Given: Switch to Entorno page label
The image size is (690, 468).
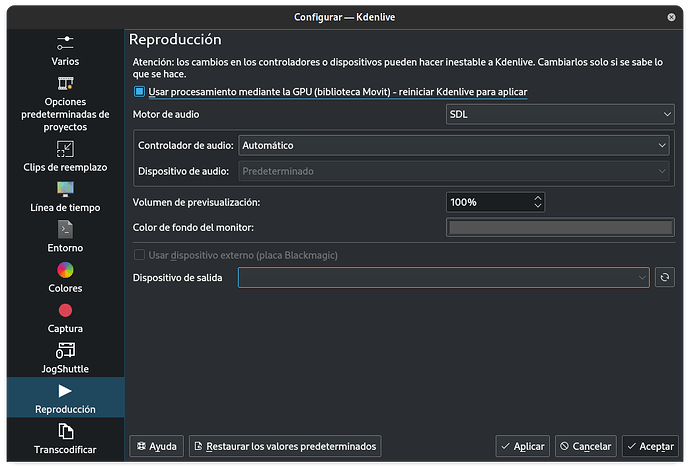Looking at the screenshot, I should [65, 248].
